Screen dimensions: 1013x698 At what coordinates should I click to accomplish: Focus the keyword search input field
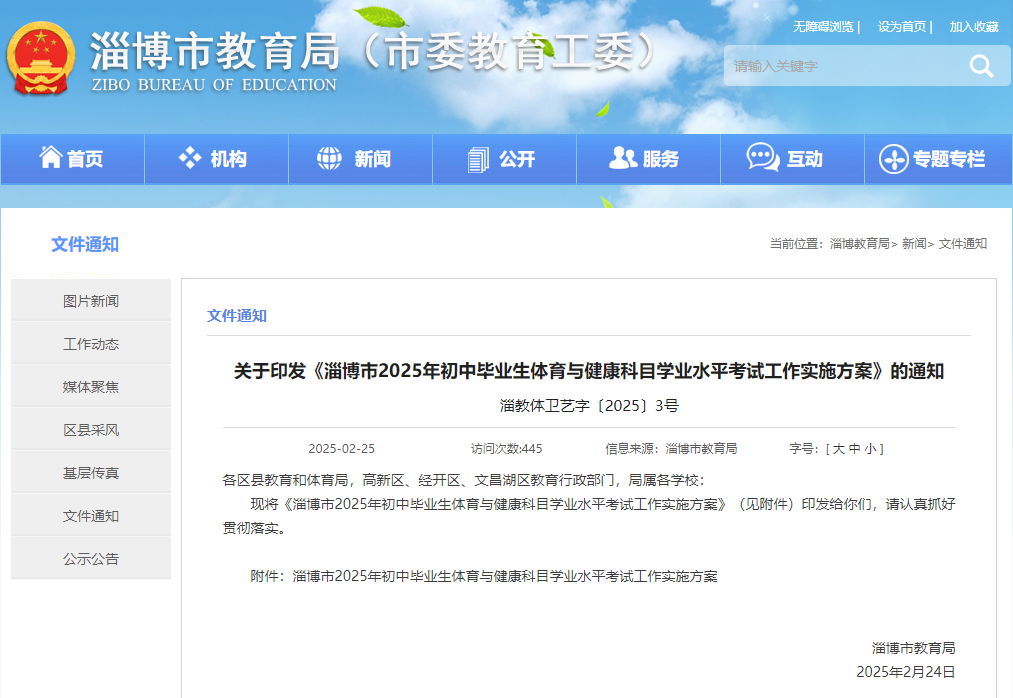pos(840,67)
